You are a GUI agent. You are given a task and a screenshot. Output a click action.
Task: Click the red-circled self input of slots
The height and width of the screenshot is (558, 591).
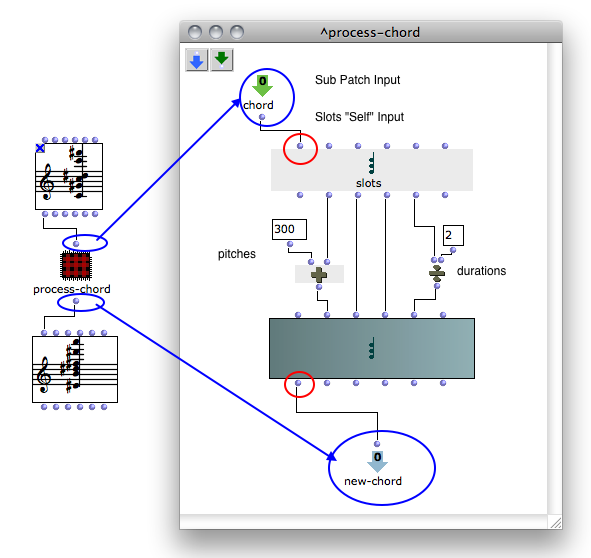(x=300, y=146)
